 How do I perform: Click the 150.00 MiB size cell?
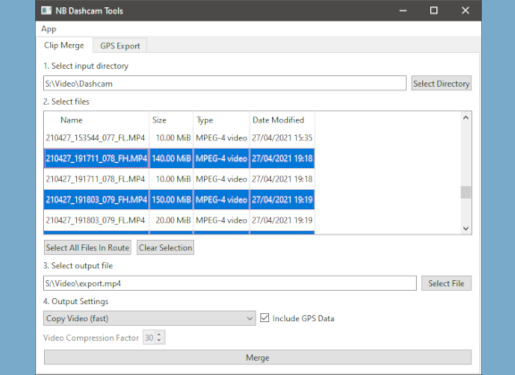click(171, 200)
